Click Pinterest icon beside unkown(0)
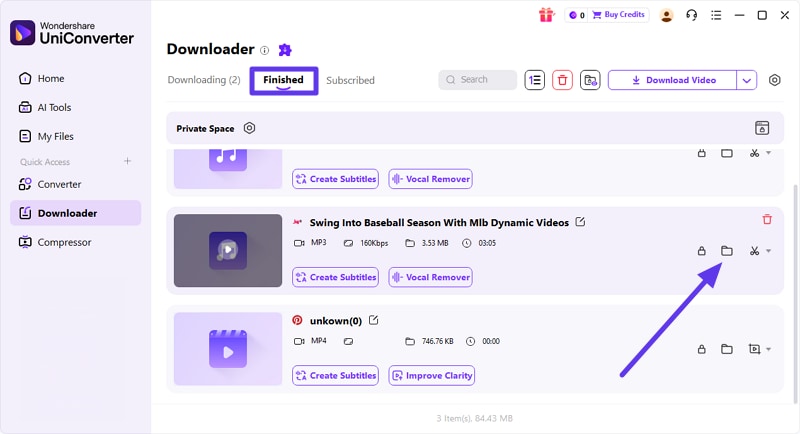 point(297,320)
